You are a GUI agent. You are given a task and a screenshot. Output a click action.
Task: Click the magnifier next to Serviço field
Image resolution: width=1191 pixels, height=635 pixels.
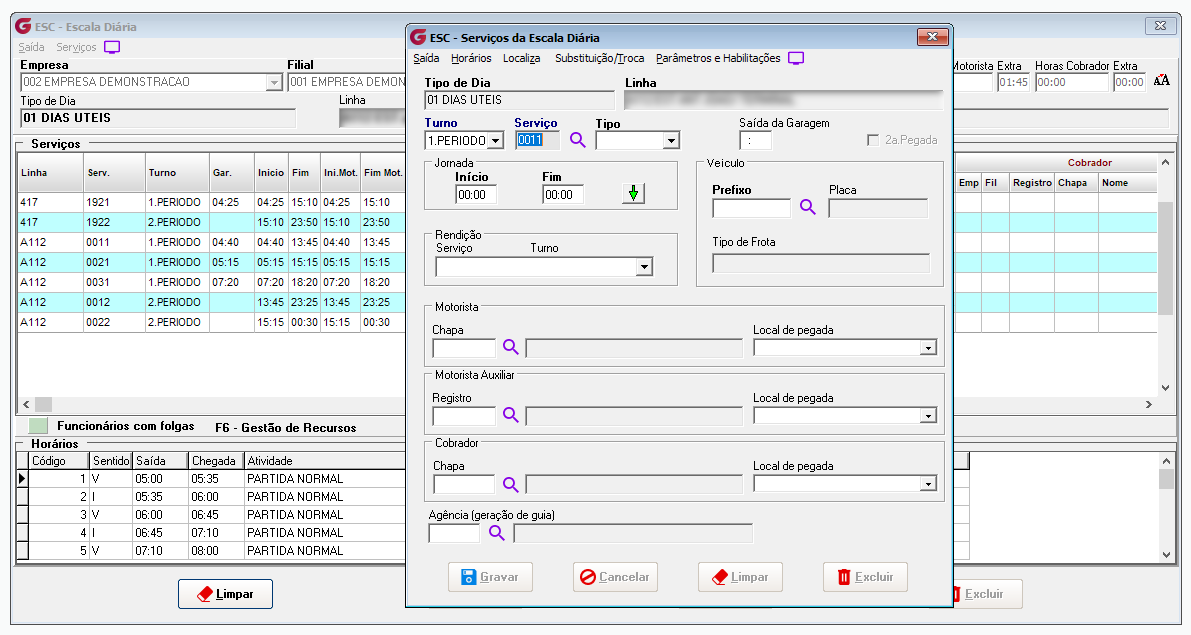tap(578, 141)
